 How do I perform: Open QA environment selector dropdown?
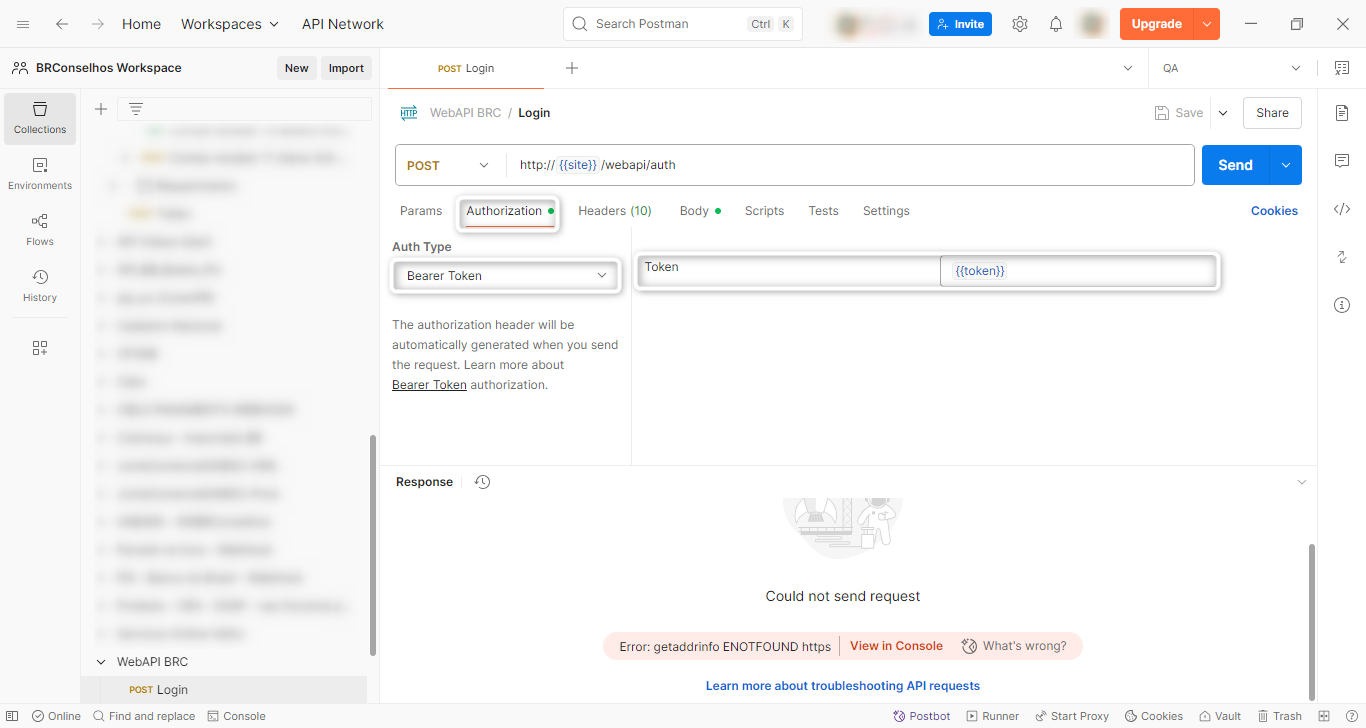1232,68
